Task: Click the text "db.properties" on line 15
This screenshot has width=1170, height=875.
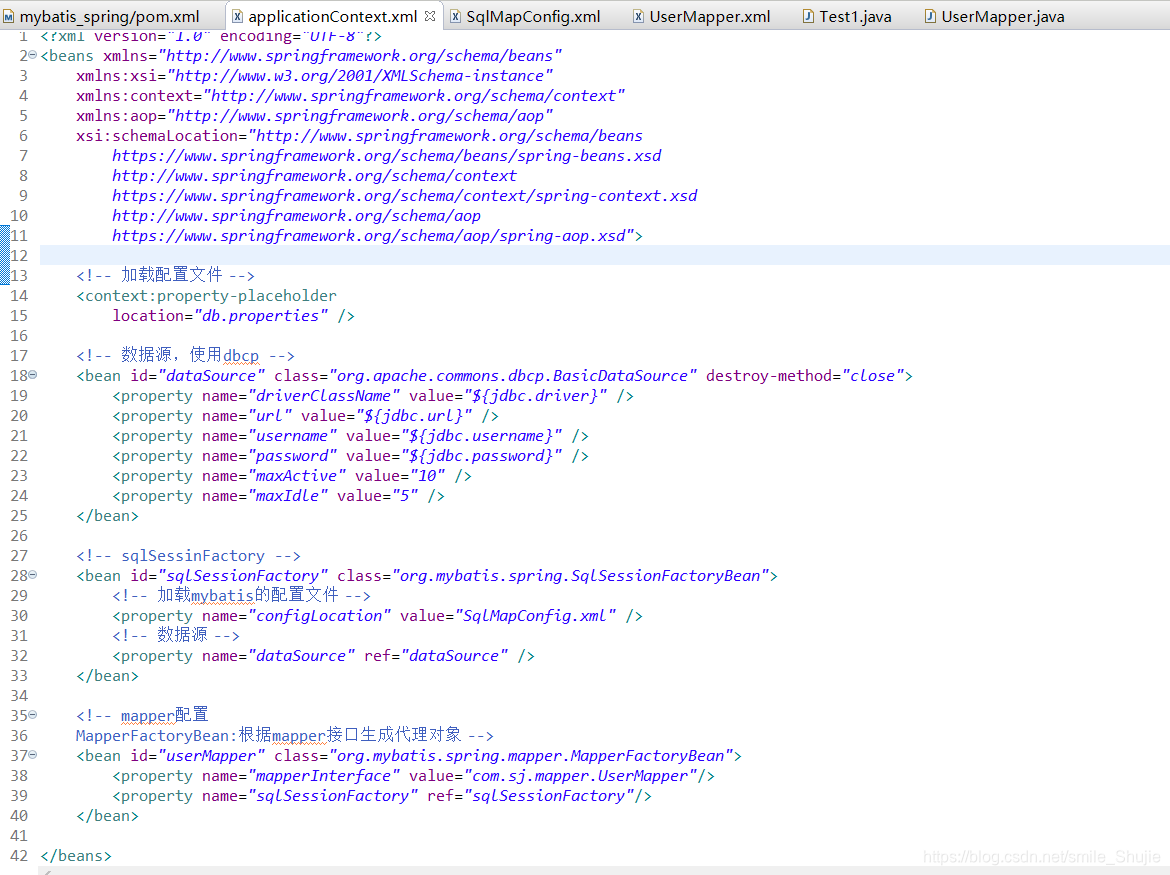Action: click(260, 316)
